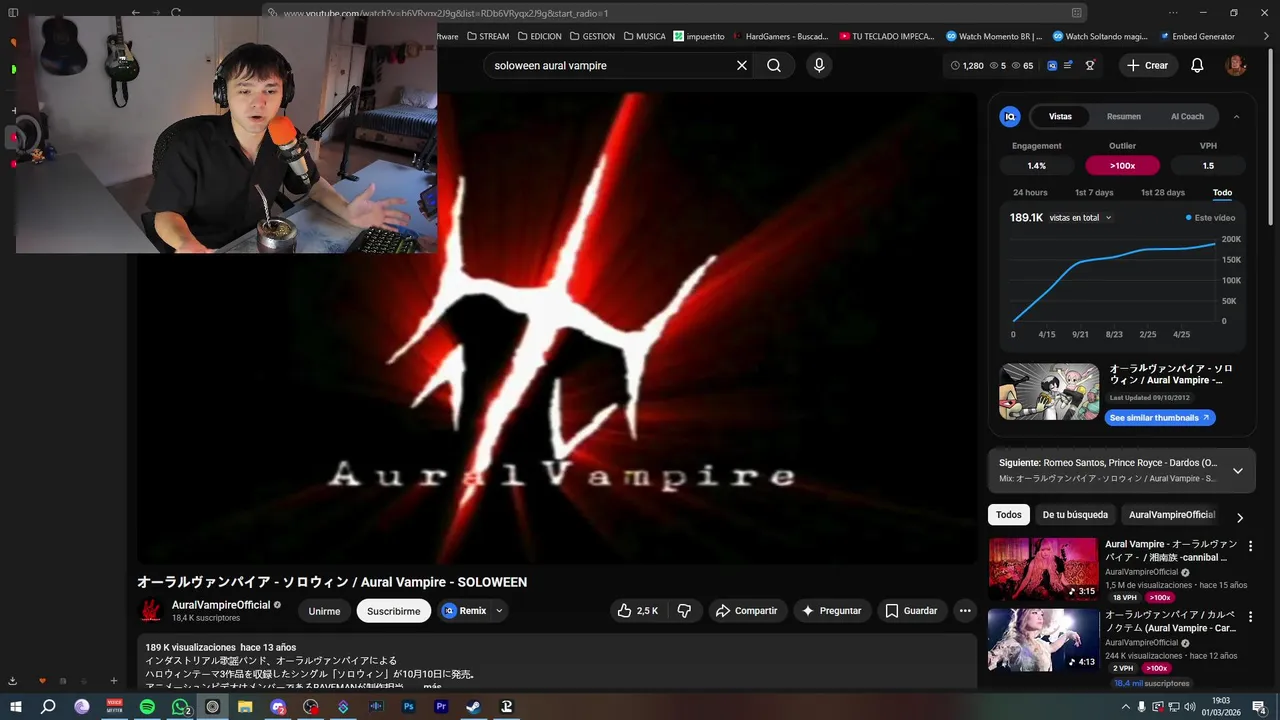Open AuralVampireOfficial channel avatar
The height and width of the screenshot is (720, 1280).
point(150,611)
